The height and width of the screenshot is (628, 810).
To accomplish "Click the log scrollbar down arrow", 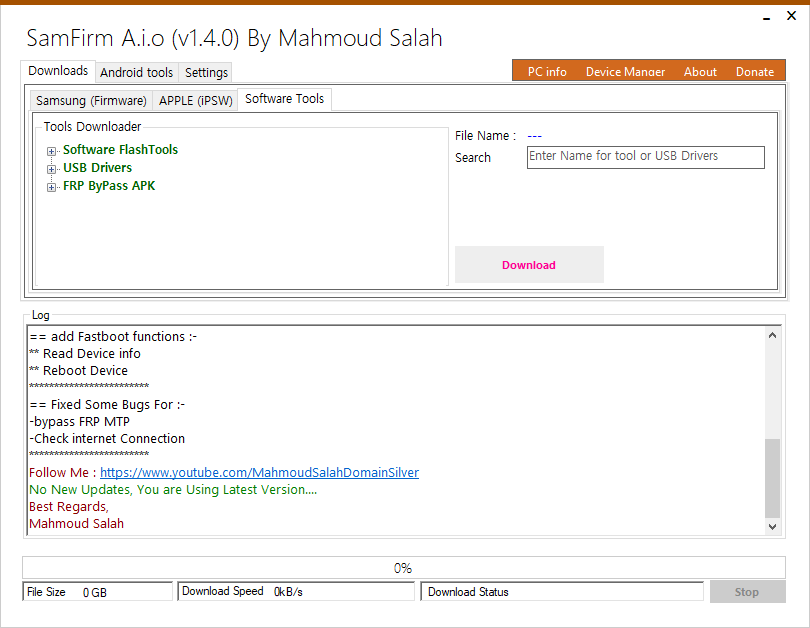I will click(772, 527).
